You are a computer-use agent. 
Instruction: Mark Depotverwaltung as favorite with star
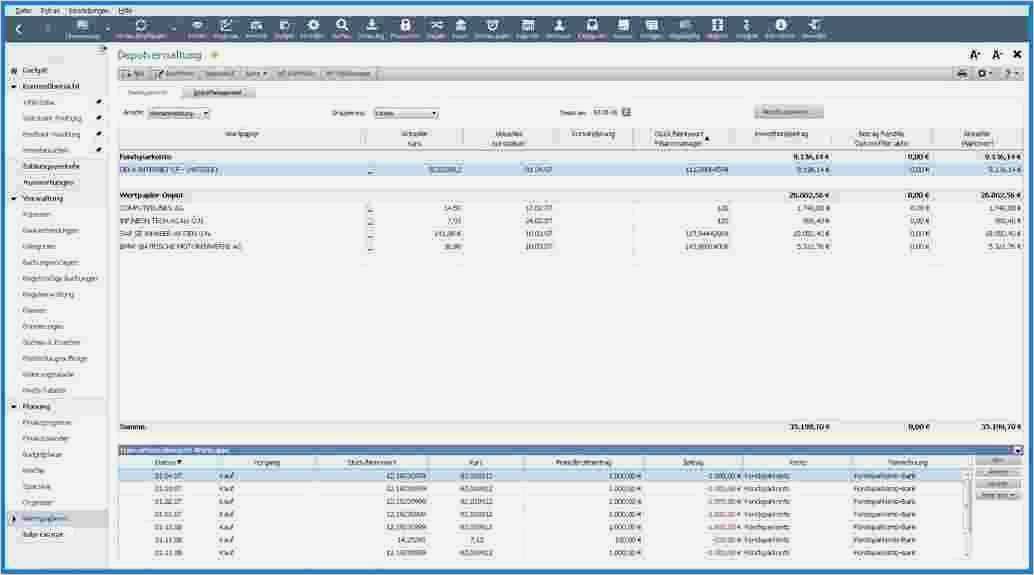tap(214, 55)
